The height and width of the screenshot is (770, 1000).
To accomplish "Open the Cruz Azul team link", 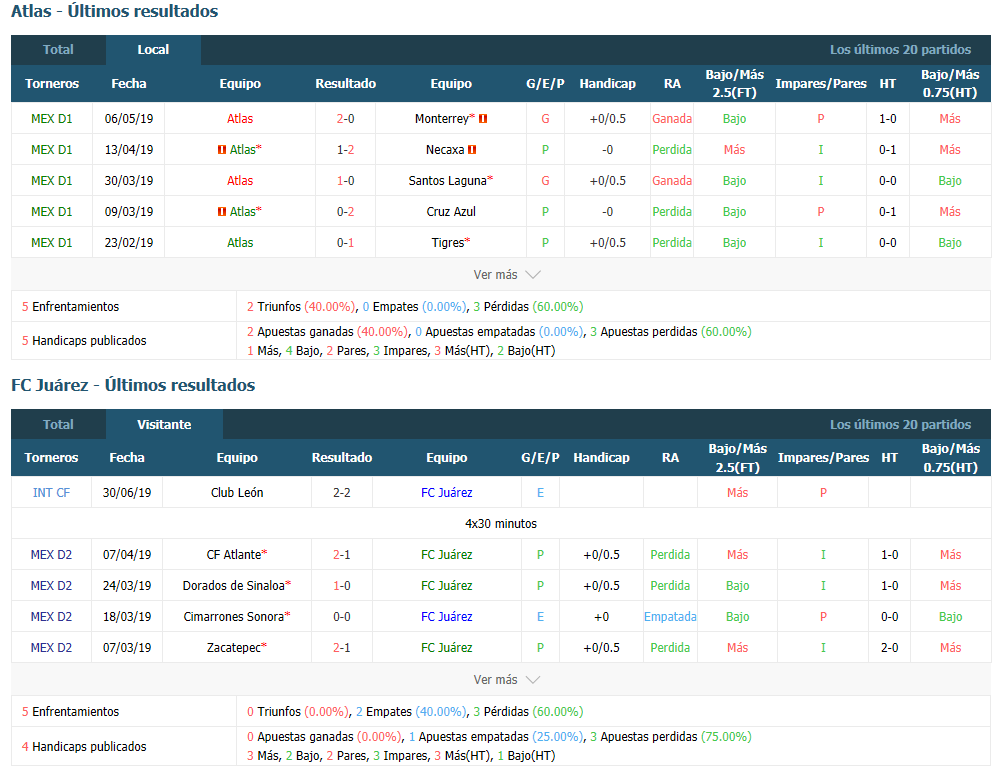I will (x=451, y=212).
